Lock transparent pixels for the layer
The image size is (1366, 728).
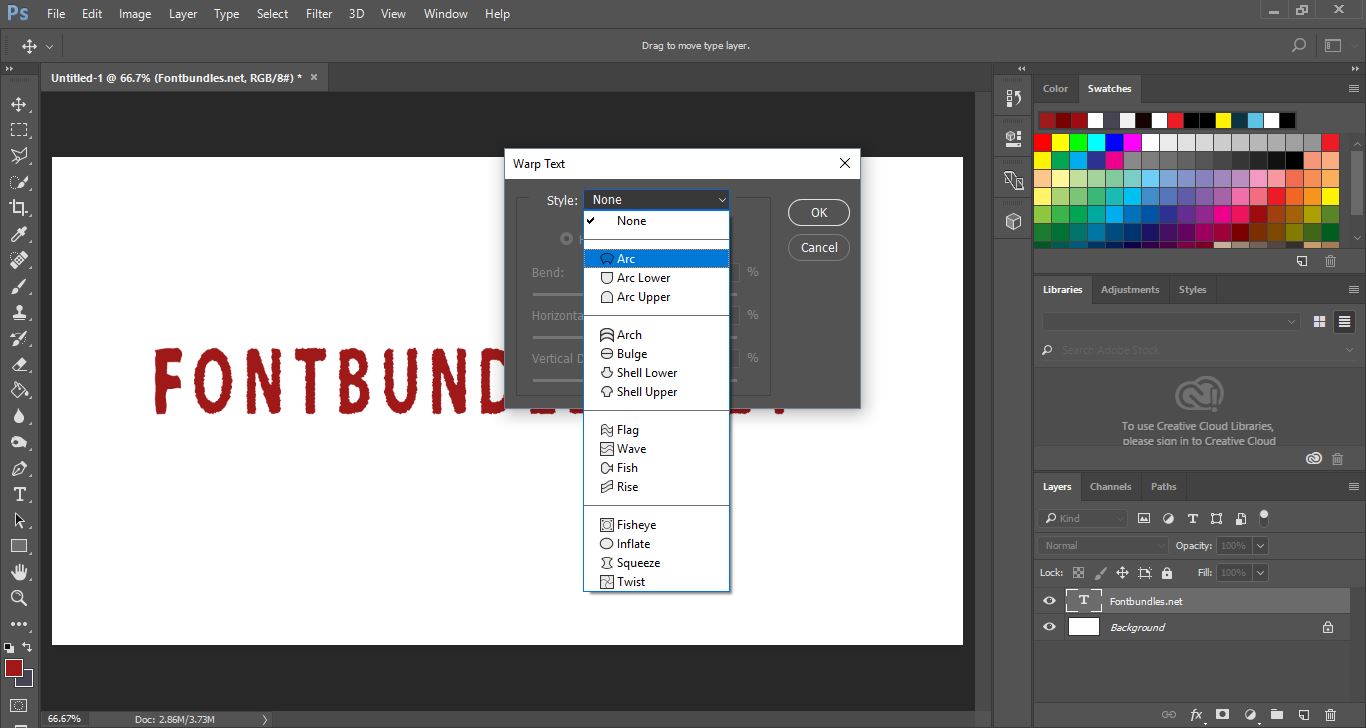(1077, 572)
